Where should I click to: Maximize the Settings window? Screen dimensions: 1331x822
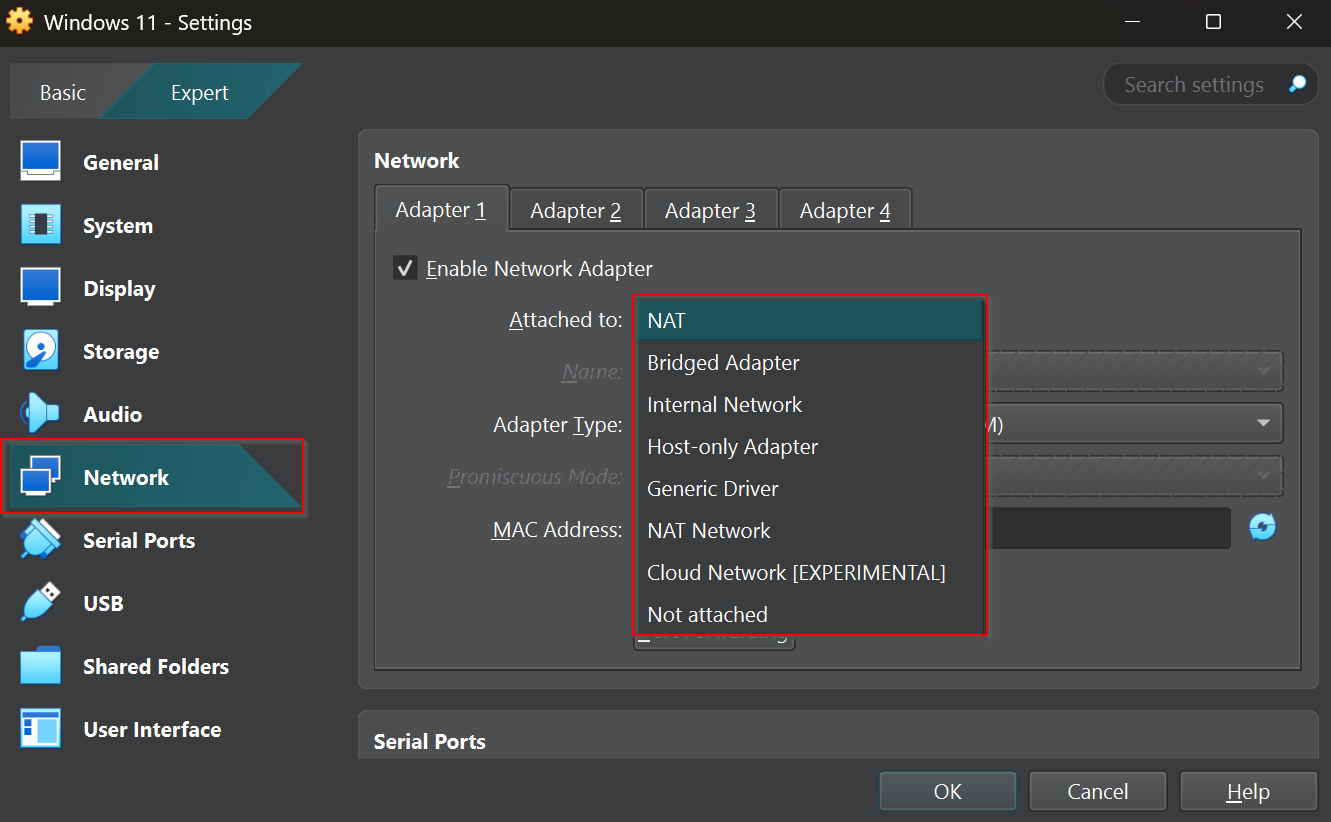pyautogui.click(x=1213, y=21)
